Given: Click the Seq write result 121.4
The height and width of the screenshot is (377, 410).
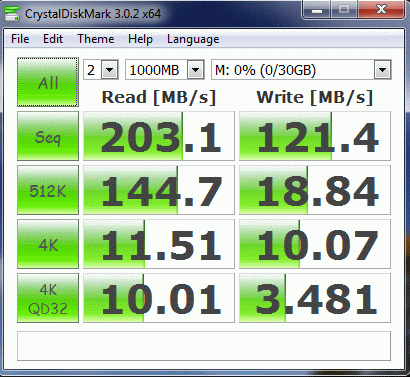Looking at the screenshot, I should [x=315, y=136].
